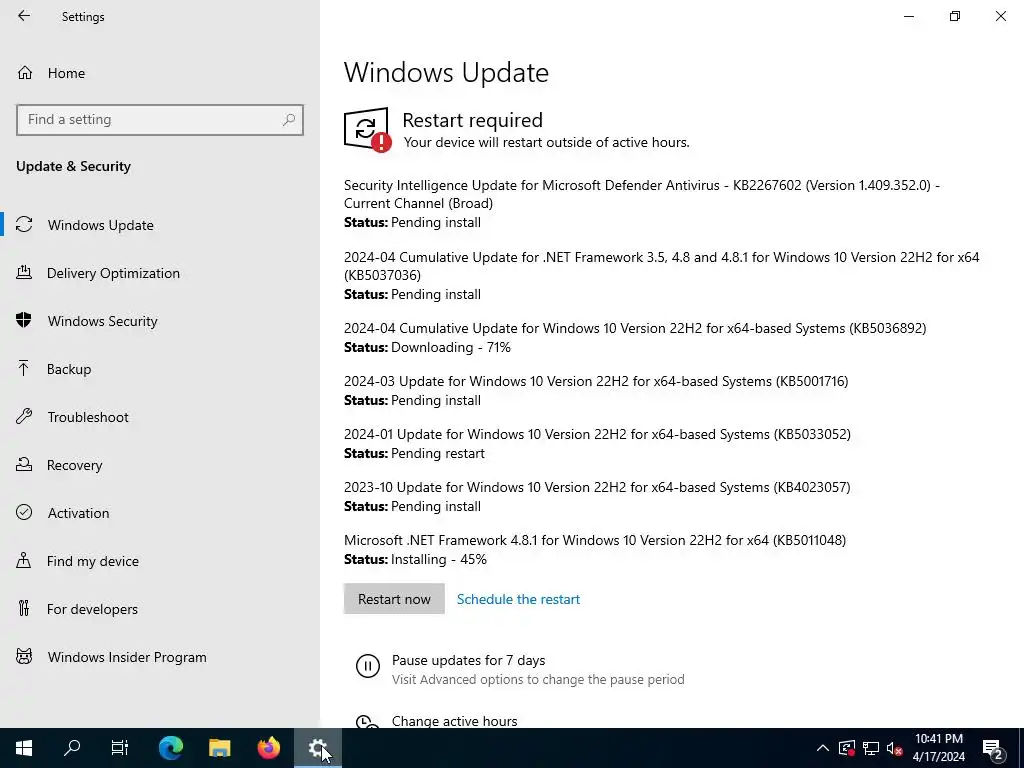1024x768 pixels.
Task: Open Change active hours option
Action: coord(455,721)
